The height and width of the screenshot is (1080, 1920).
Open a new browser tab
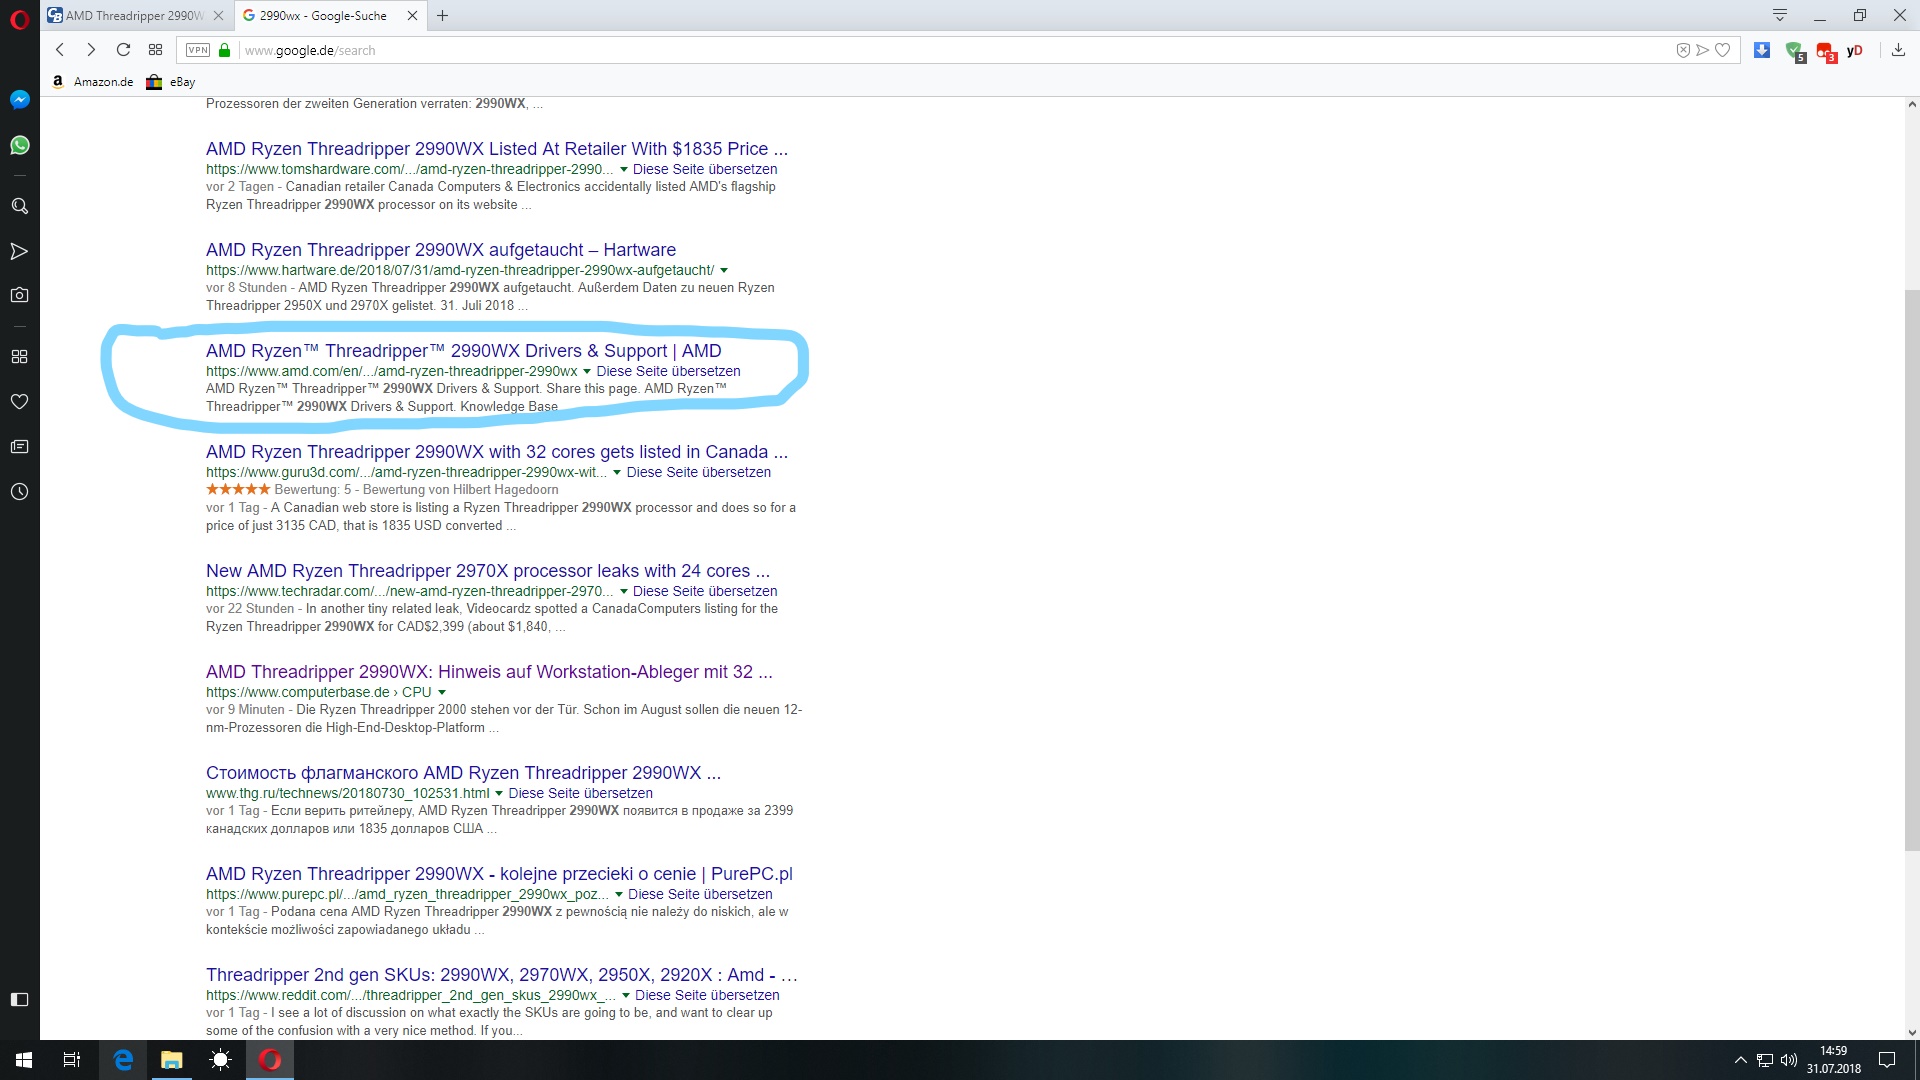point(442,15)
